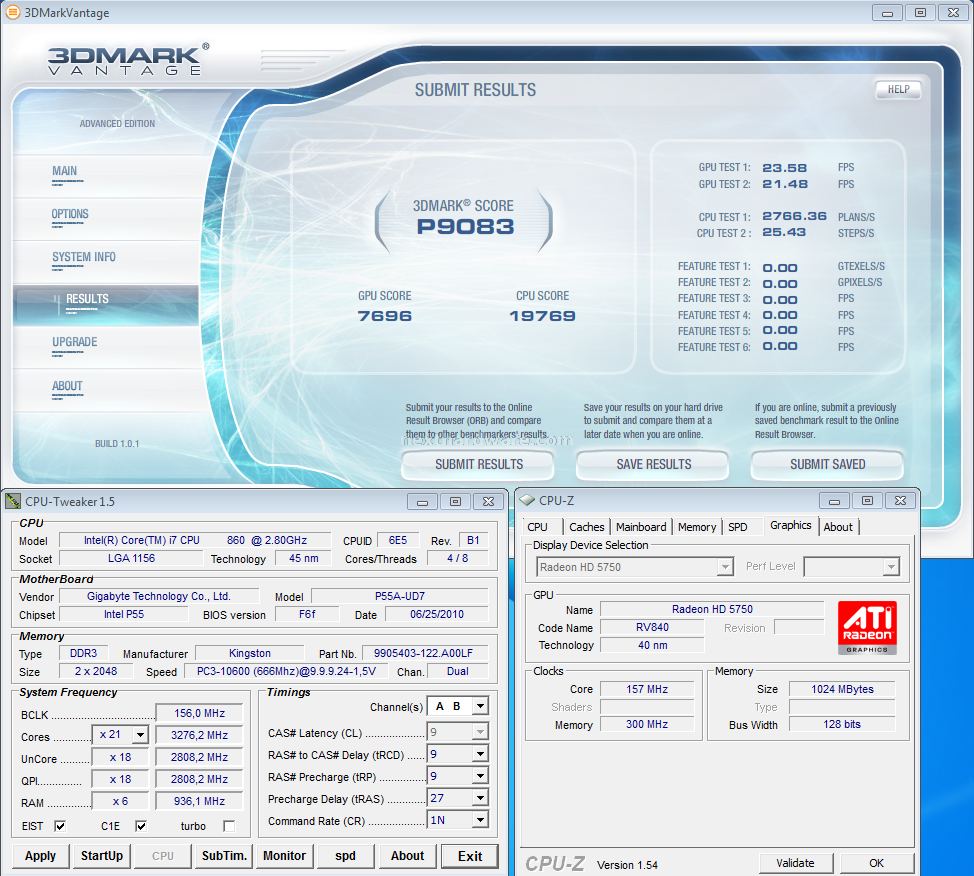The image size is (974, 876).
Task: Click Exit in CPU-Tweaker
Action: click(470, 856)
